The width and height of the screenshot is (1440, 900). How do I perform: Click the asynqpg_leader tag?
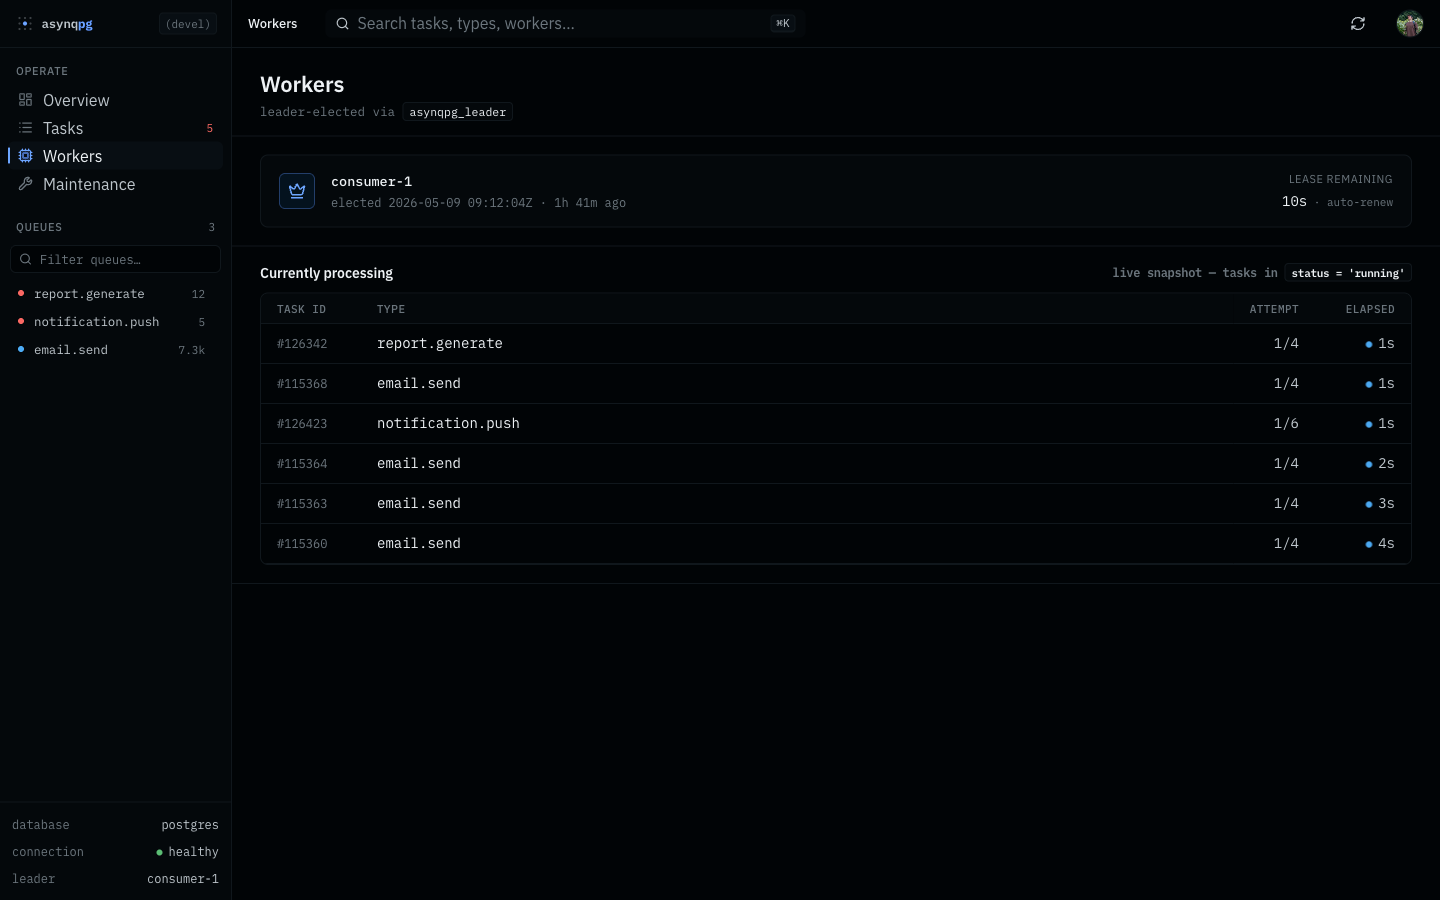(458, 112)
